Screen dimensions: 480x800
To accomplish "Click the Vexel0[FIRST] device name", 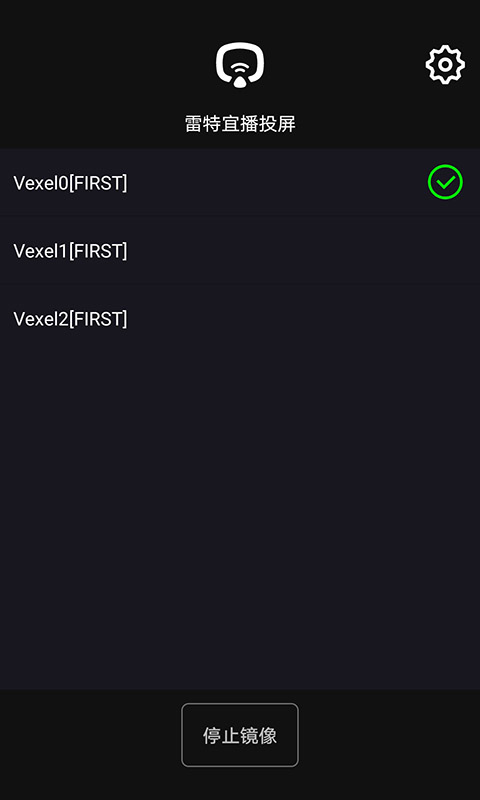I will pos(70,183).
